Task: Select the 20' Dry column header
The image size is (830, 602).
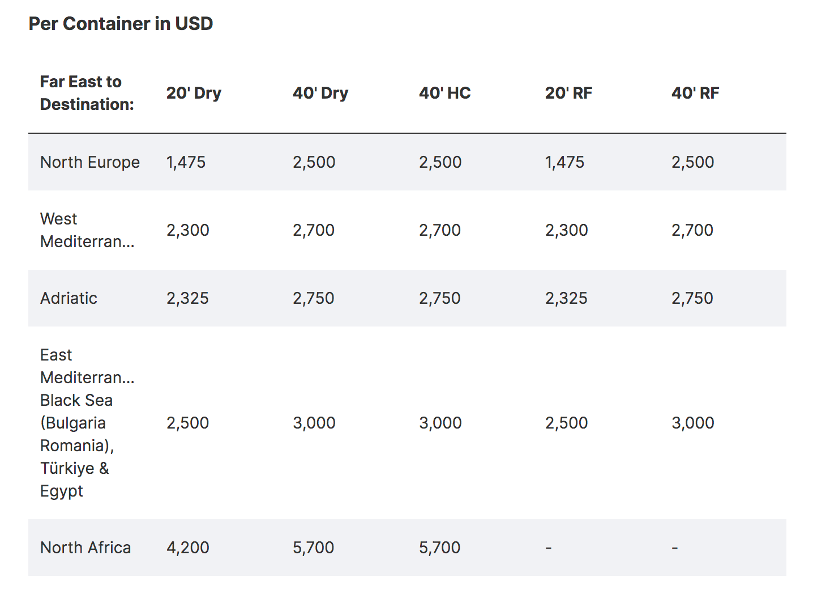Action: (193, 93)
